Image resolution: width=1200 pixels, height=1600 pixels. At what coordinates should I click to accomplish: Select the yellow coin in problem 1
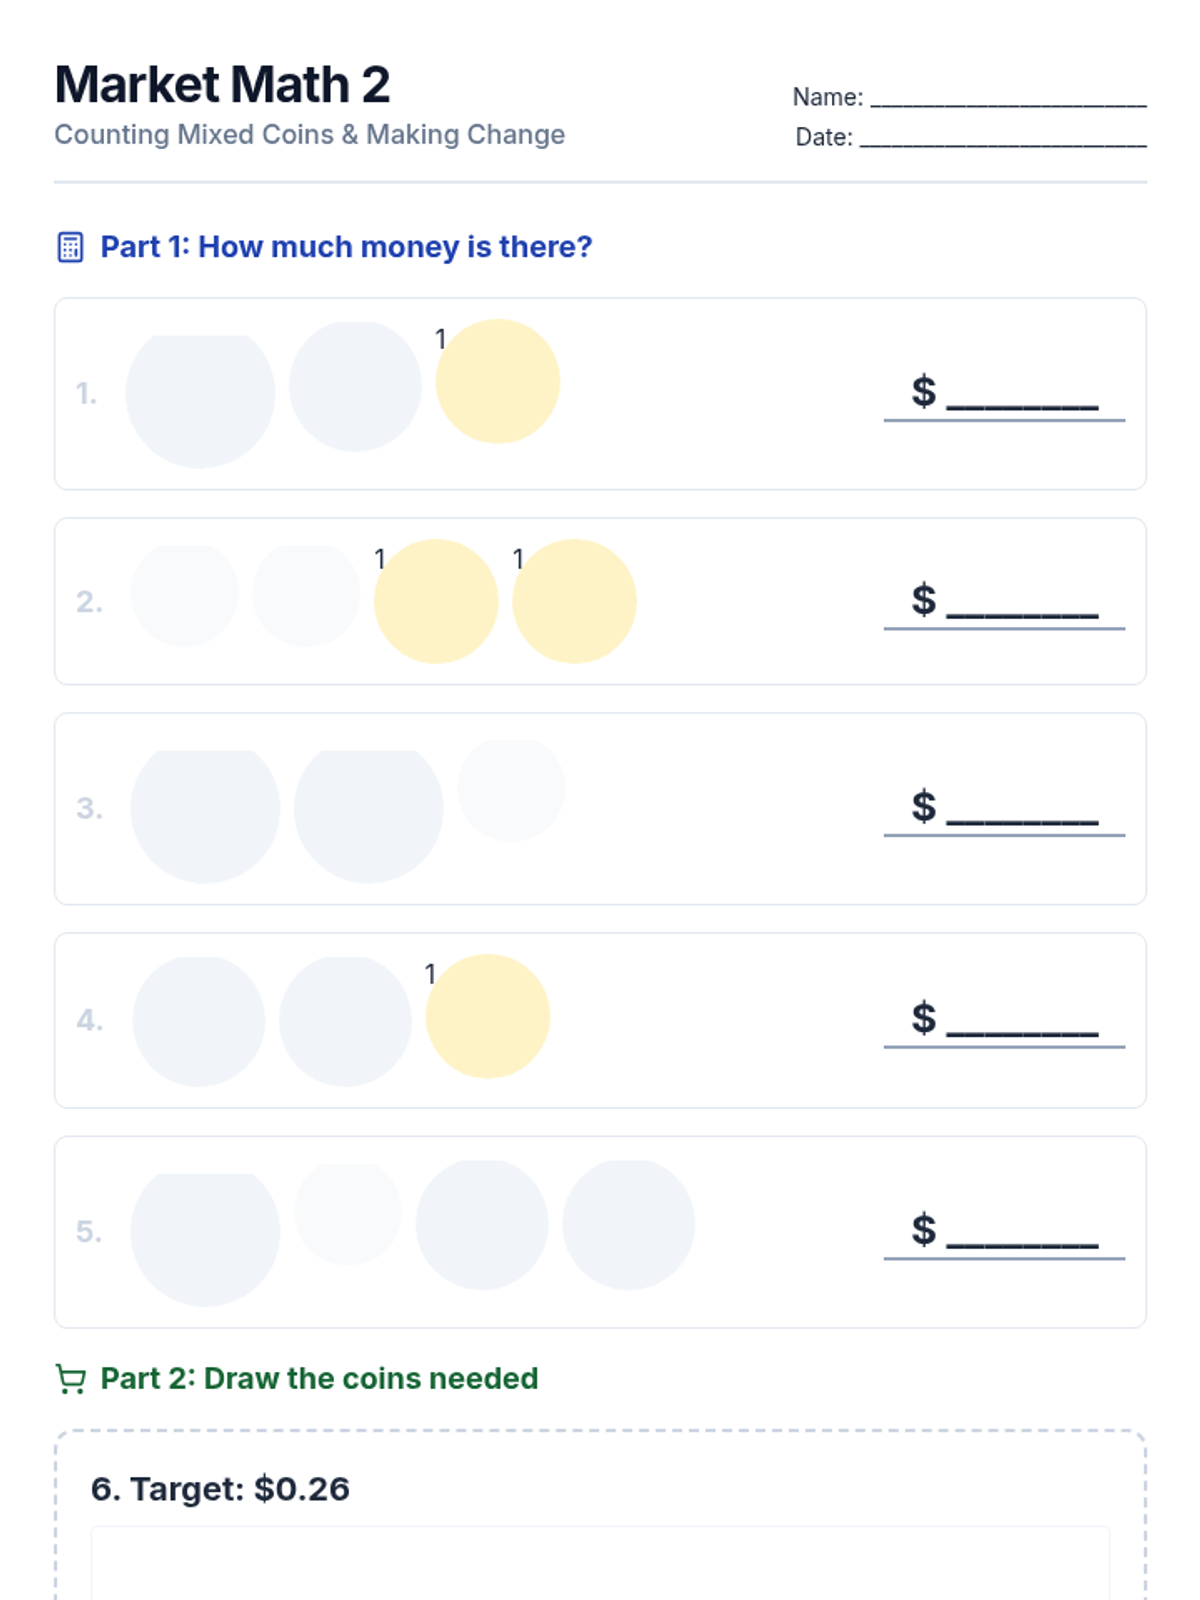tap(497, 381)
